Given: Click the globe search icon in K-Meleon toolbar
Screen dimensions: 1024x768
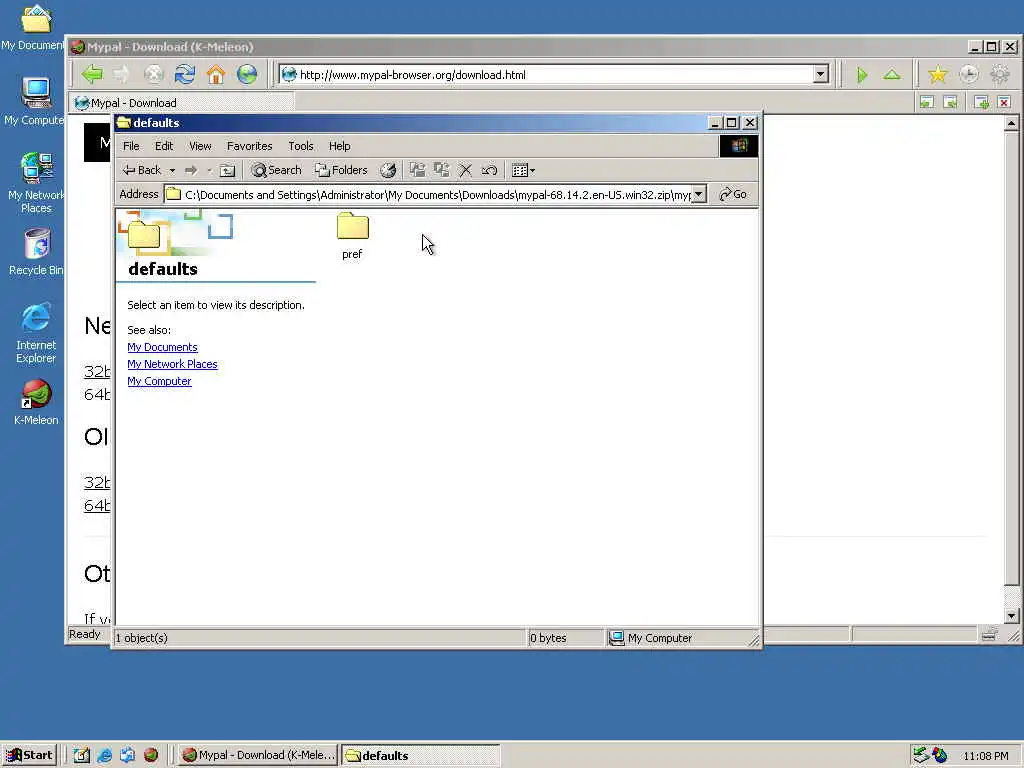Looking at the screenshot, I should point(247,74).
